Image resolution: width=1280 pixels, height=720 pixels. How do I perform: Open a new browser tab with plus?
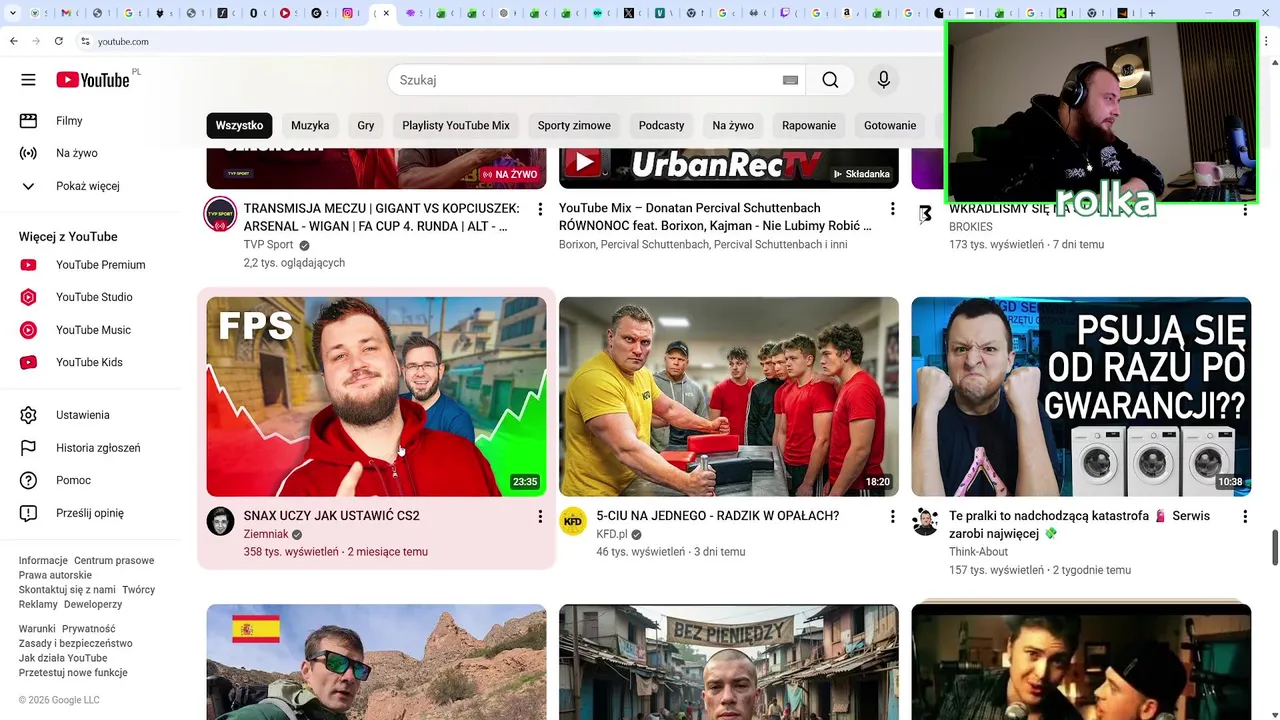coord(1152,13)
